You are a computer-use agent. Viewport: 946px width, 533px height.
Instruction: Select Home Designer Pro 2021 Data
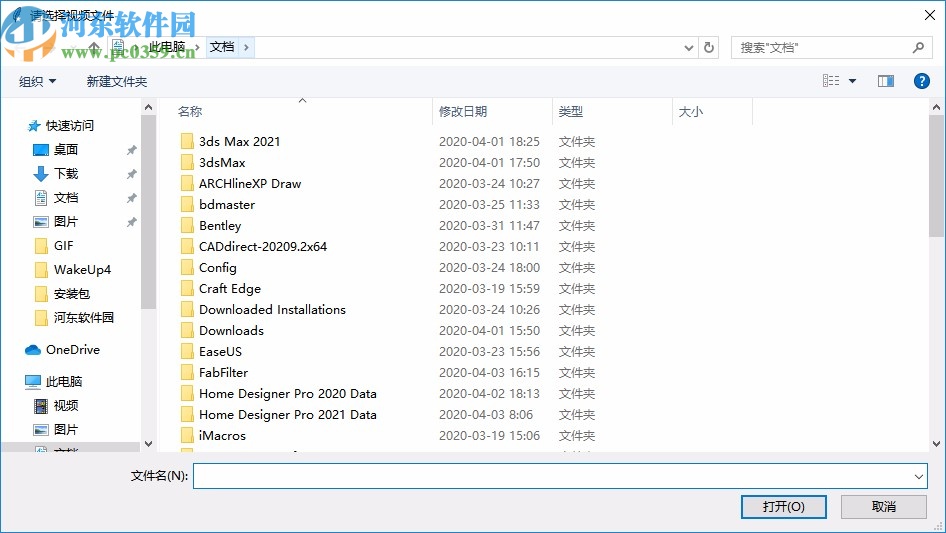tap(288, 415)
